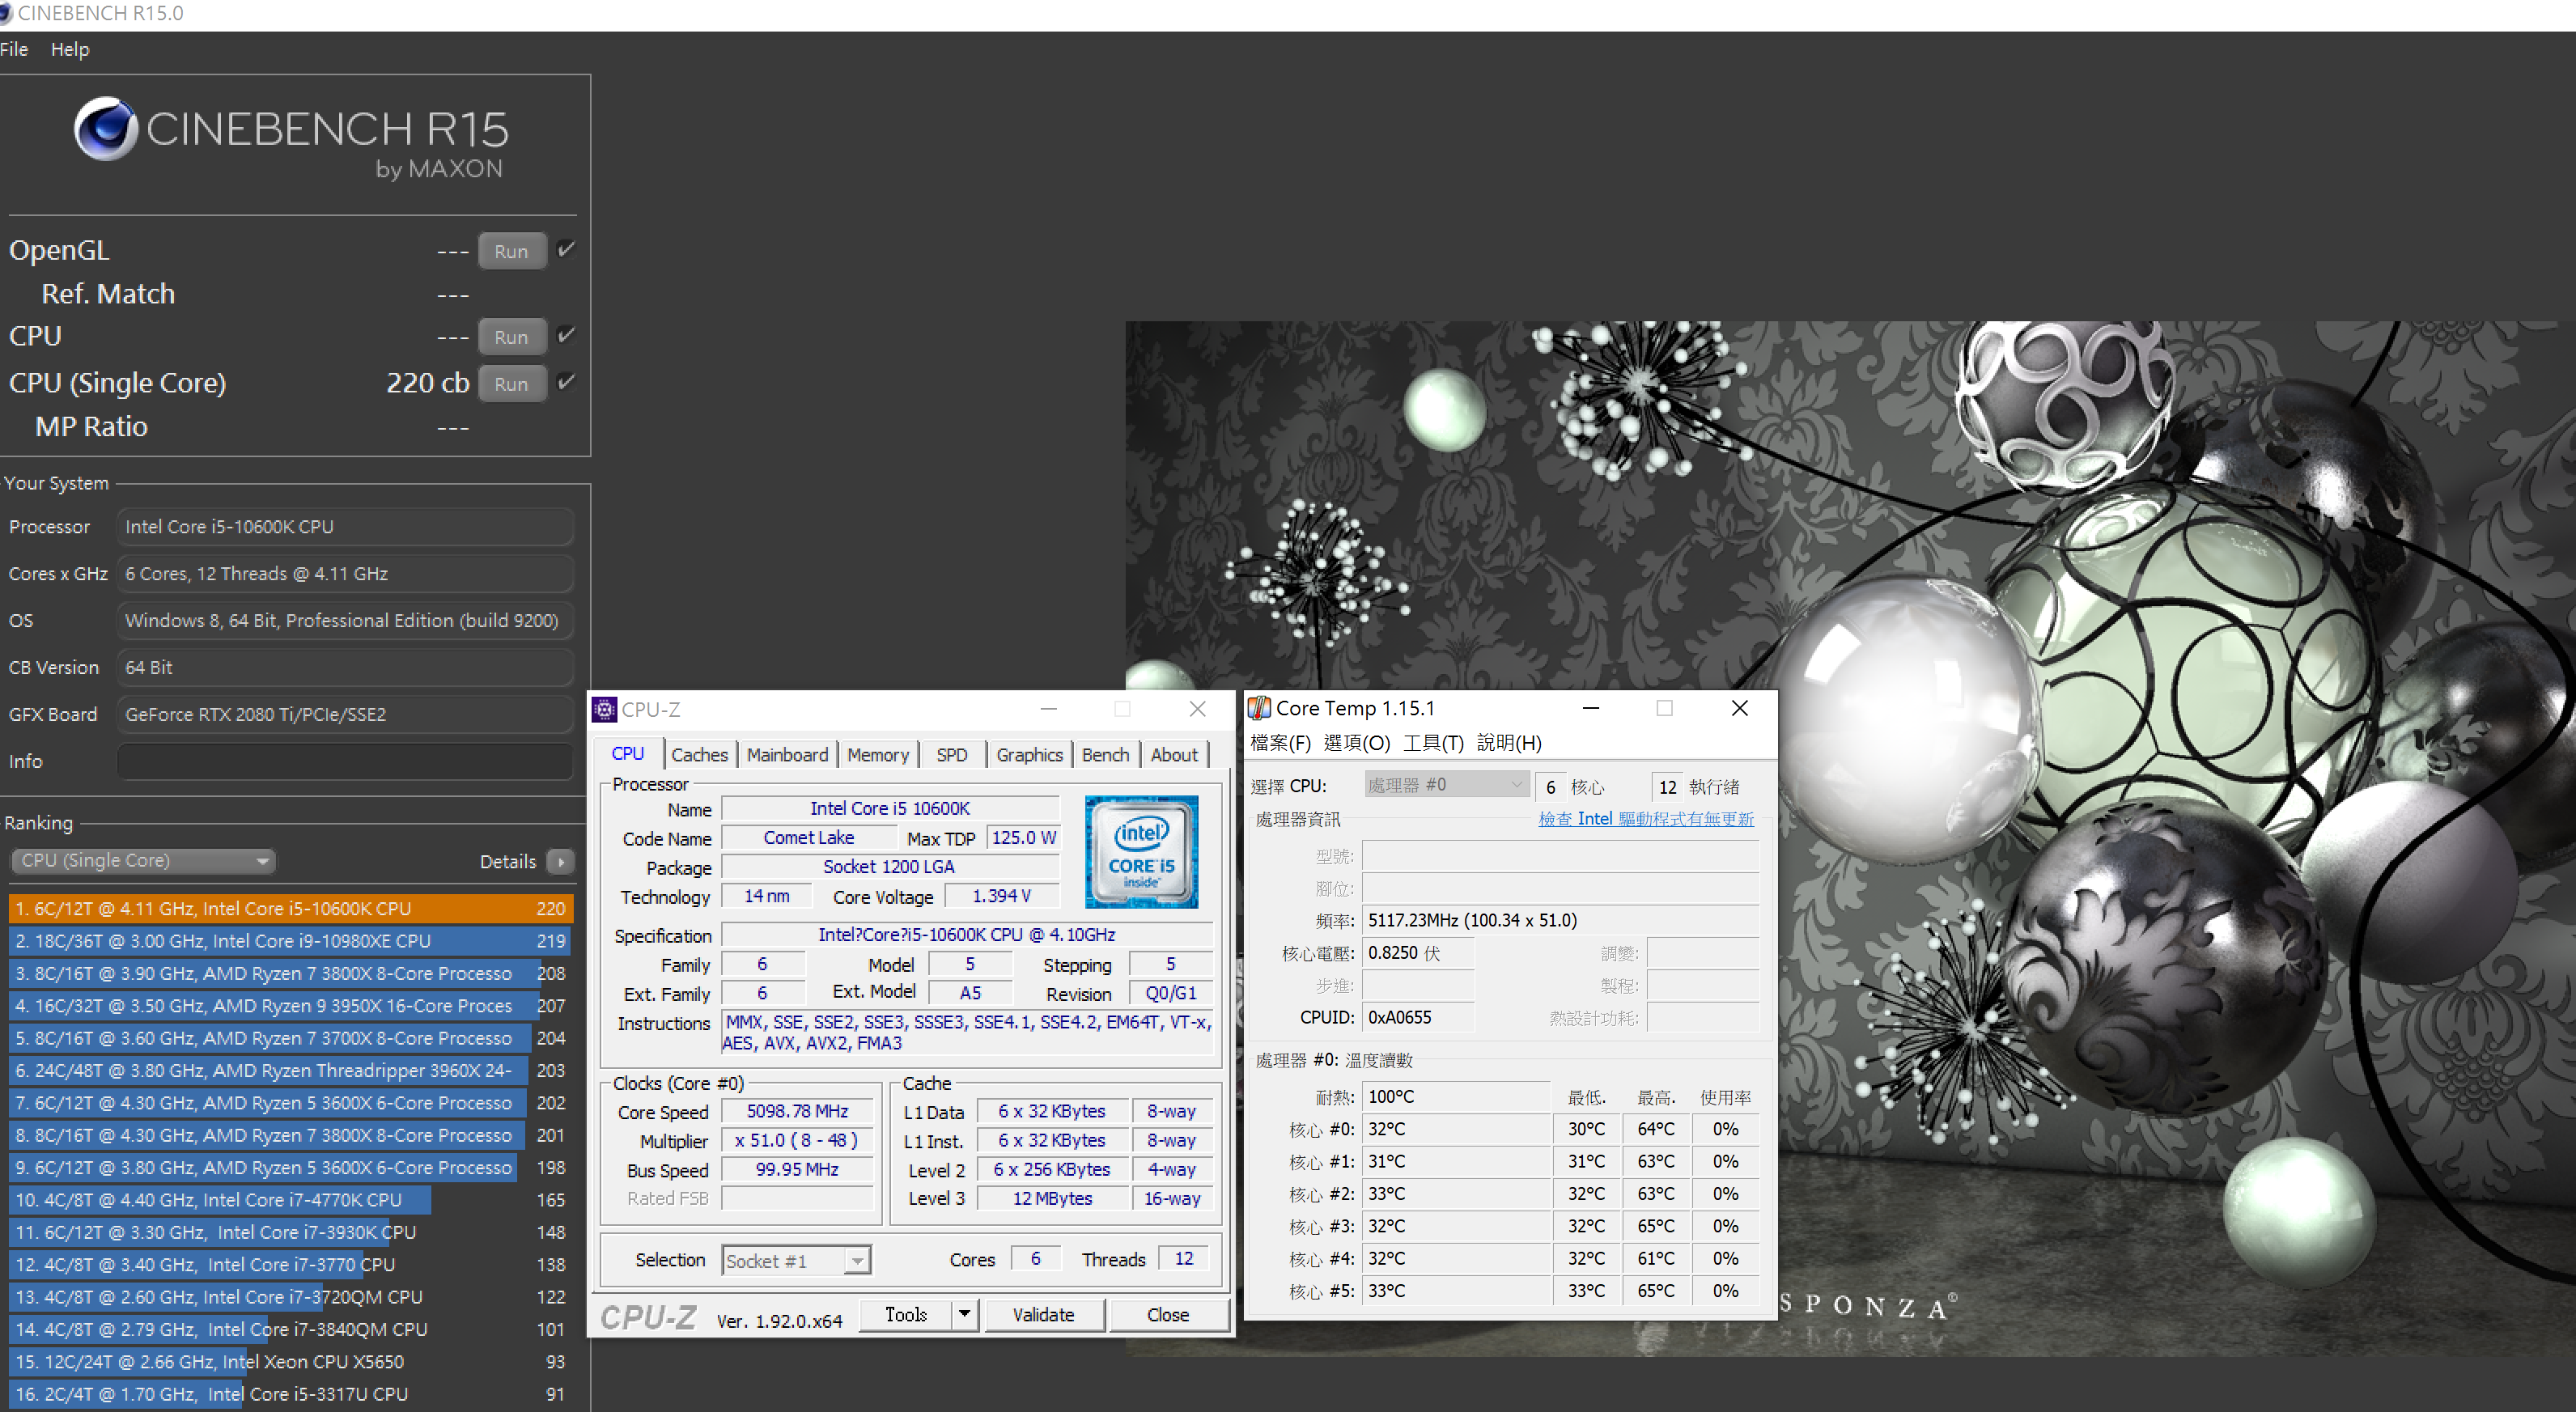Click the Core Temp thermometer title icon

click(x=1259, y=708)
